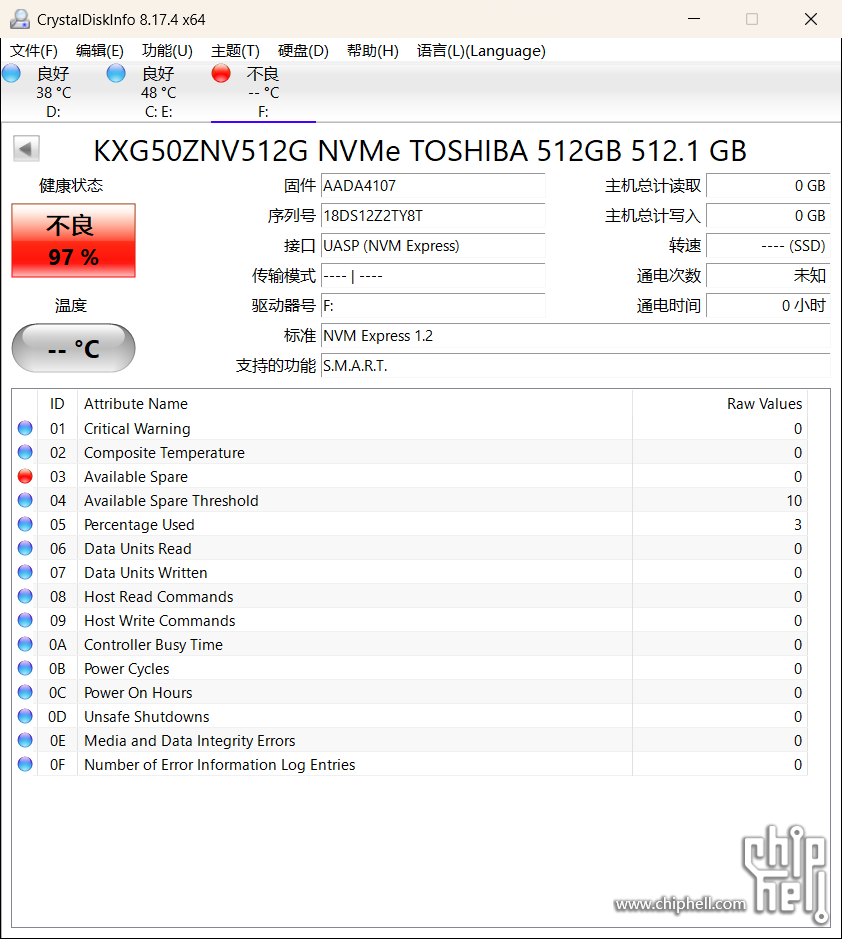
Task: Select drive D: blue status icon
Action: (x=11, y=73)
